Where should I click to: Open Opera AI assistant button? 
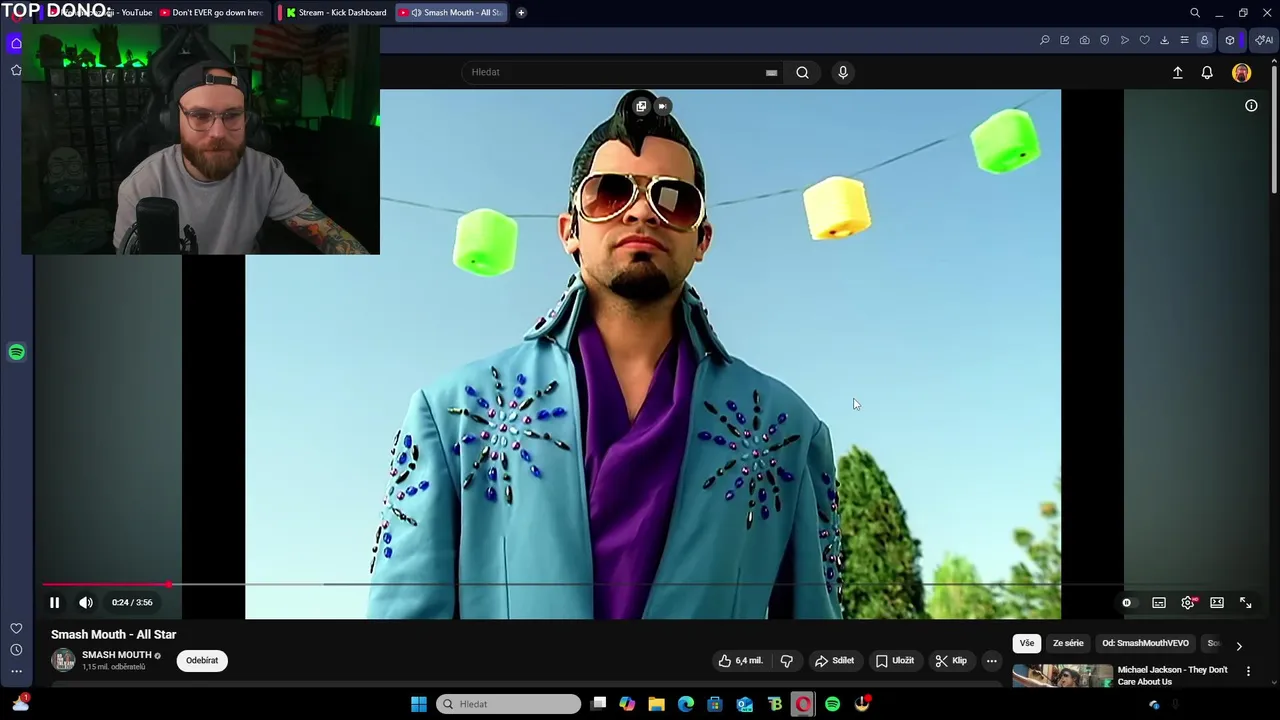(1264, 40)
